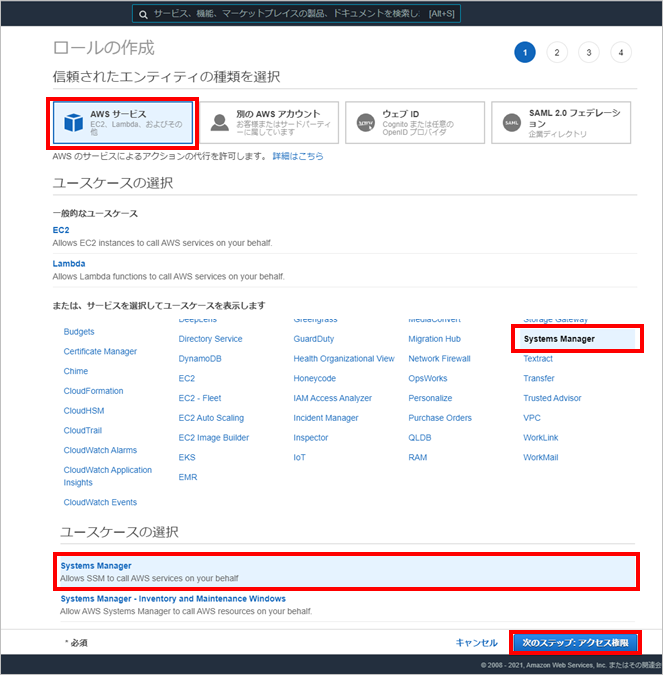The height and width of the screenshot is (675, 663).
Task: Select the Textract service
Action: click(538, 359)
